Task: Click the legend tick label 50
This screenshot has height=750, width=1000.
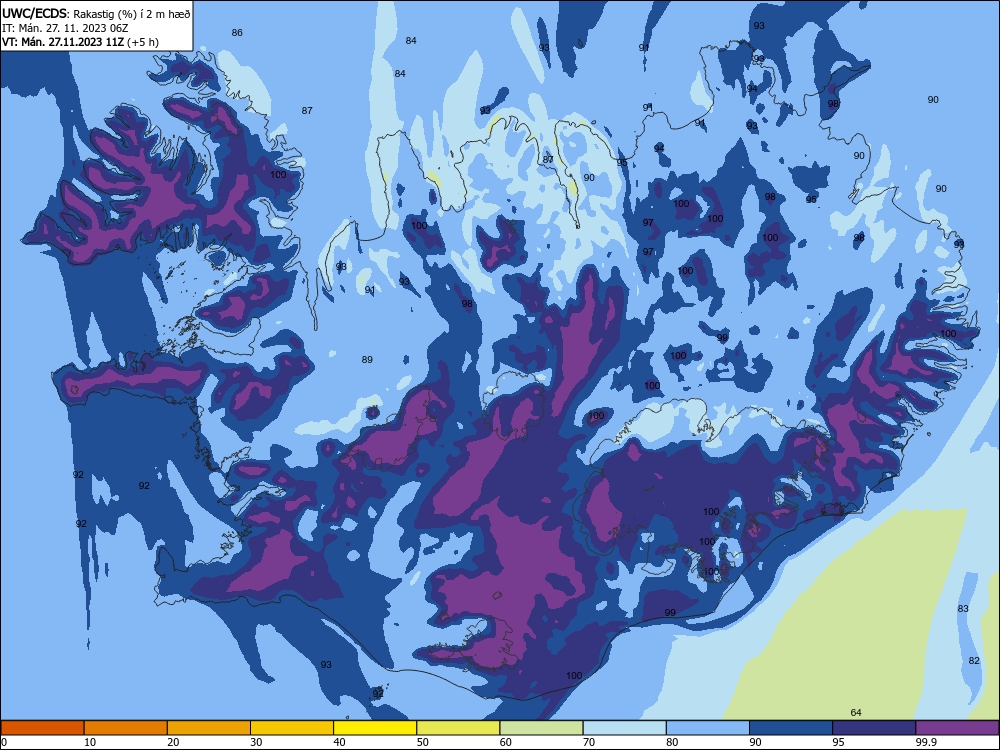Action: pyautogui.click(x=423, y=742)
